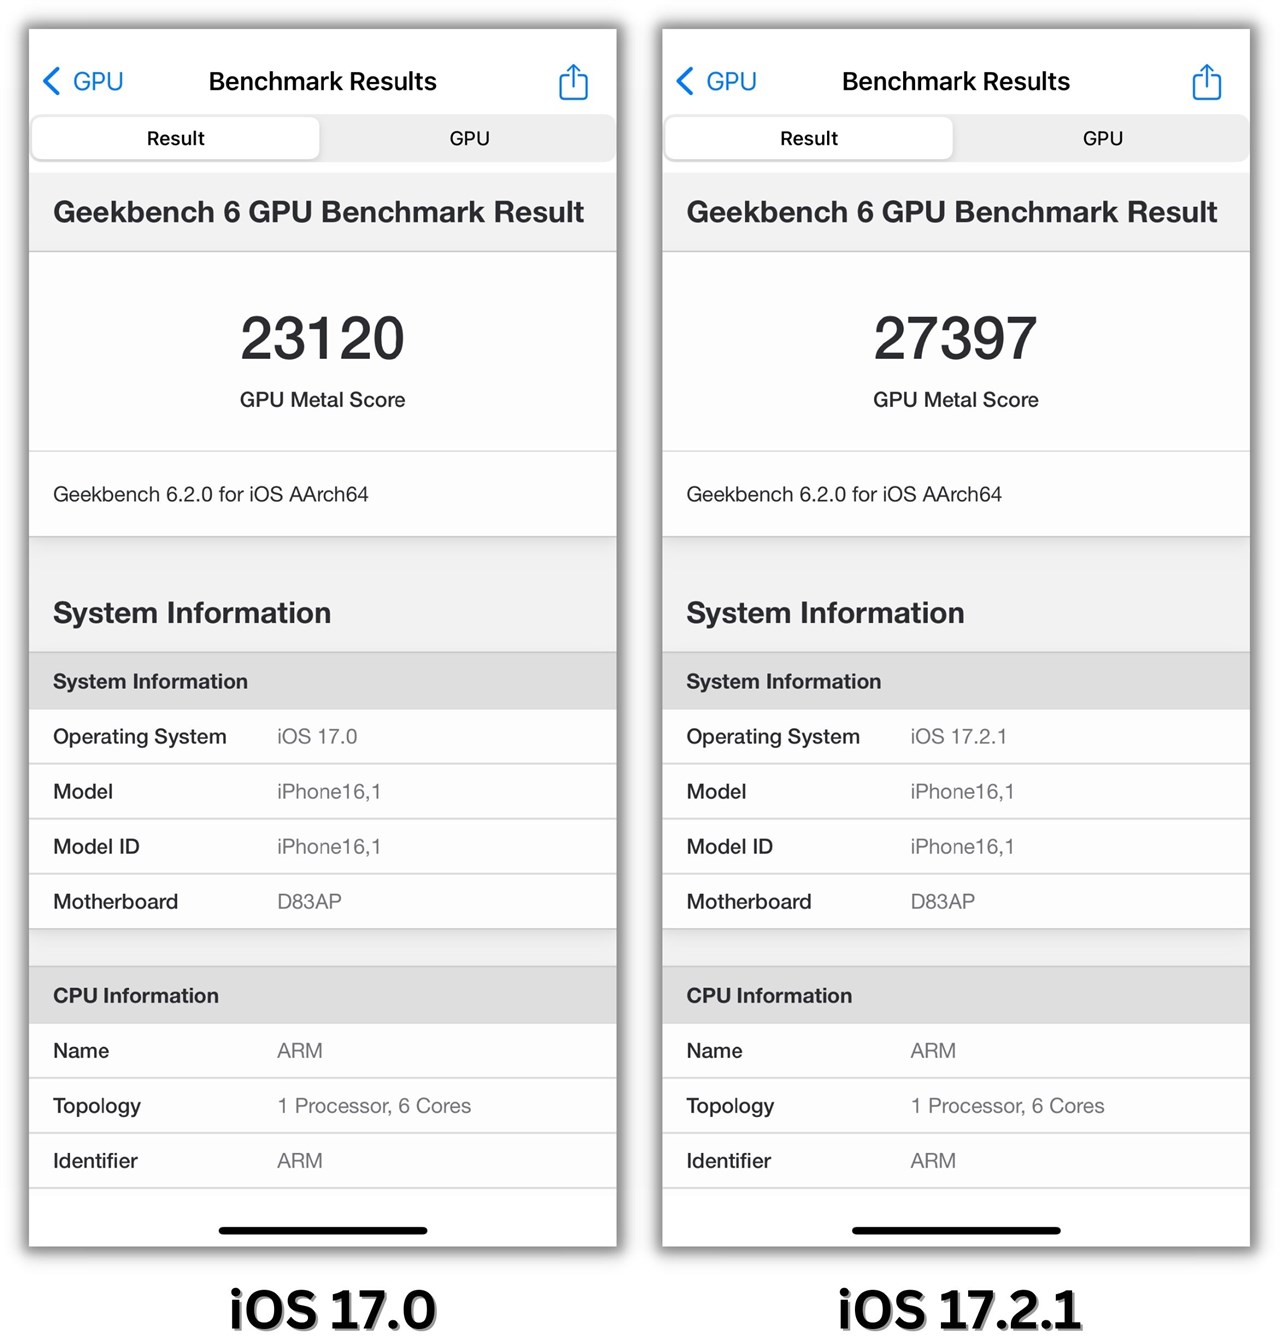Select the Operating System row showing iOS 17.0
The height and width of the screenshot is (1340, 1280).
point(322,737)
